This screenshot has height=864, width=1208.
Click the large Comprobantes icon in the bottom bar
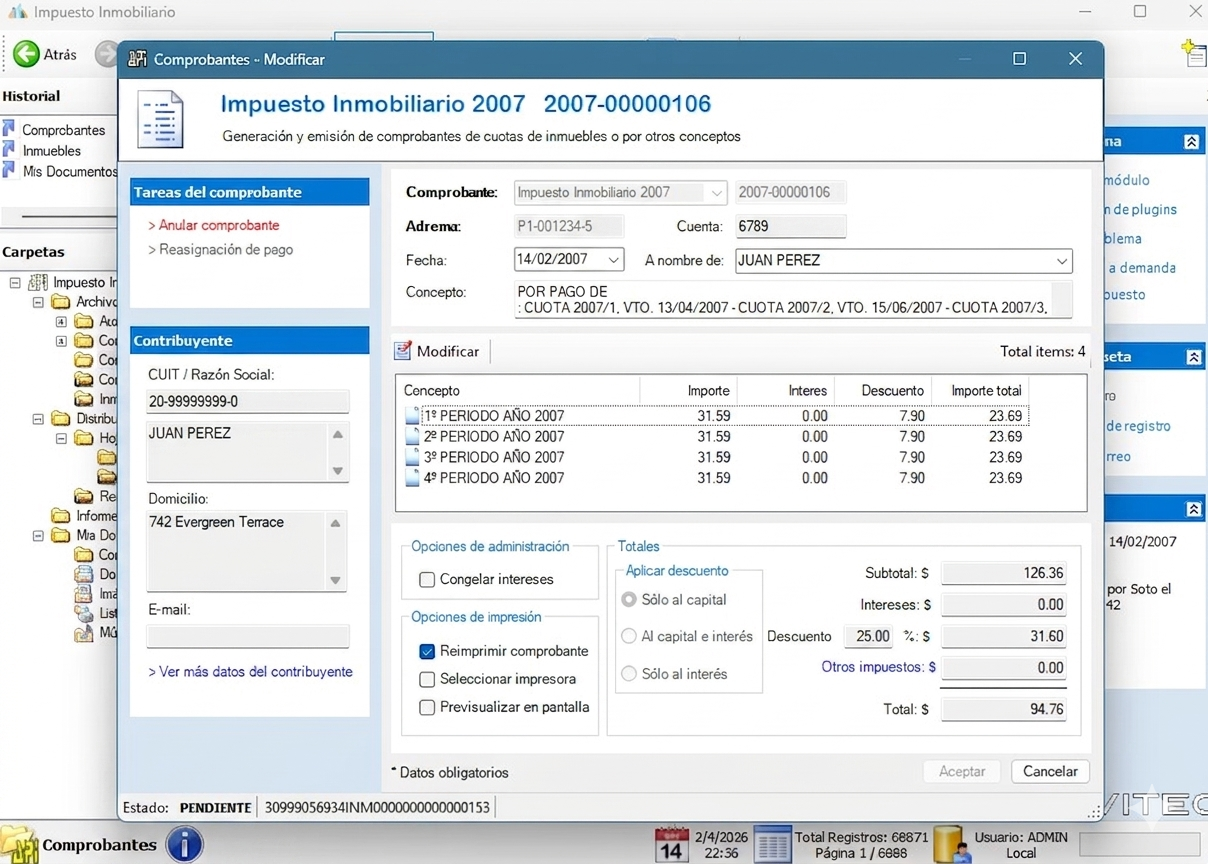pyautogui.click(x=20, y=844)
